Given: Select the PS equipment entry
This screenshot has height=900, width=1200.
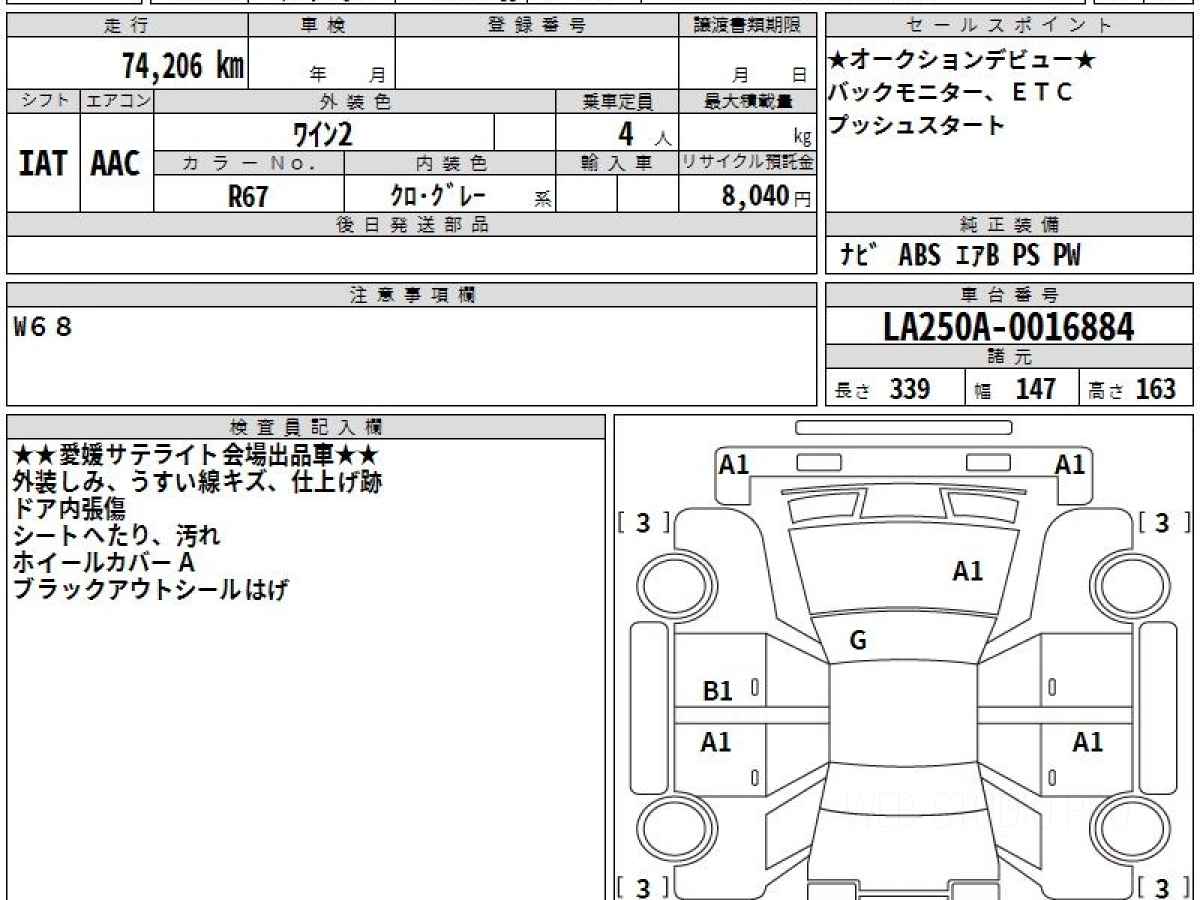Looking at the screenshot, I should click(1026, 256).
